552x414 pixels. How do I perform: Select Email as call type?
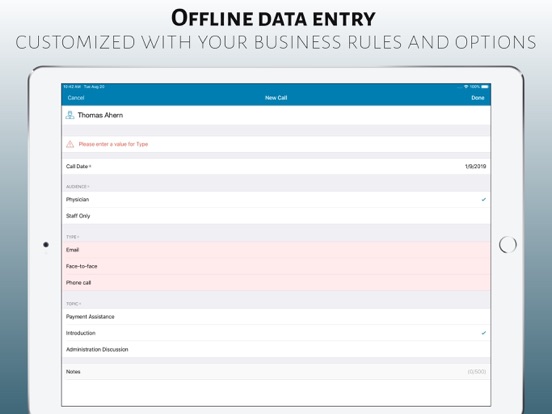[x=276, y=250]
